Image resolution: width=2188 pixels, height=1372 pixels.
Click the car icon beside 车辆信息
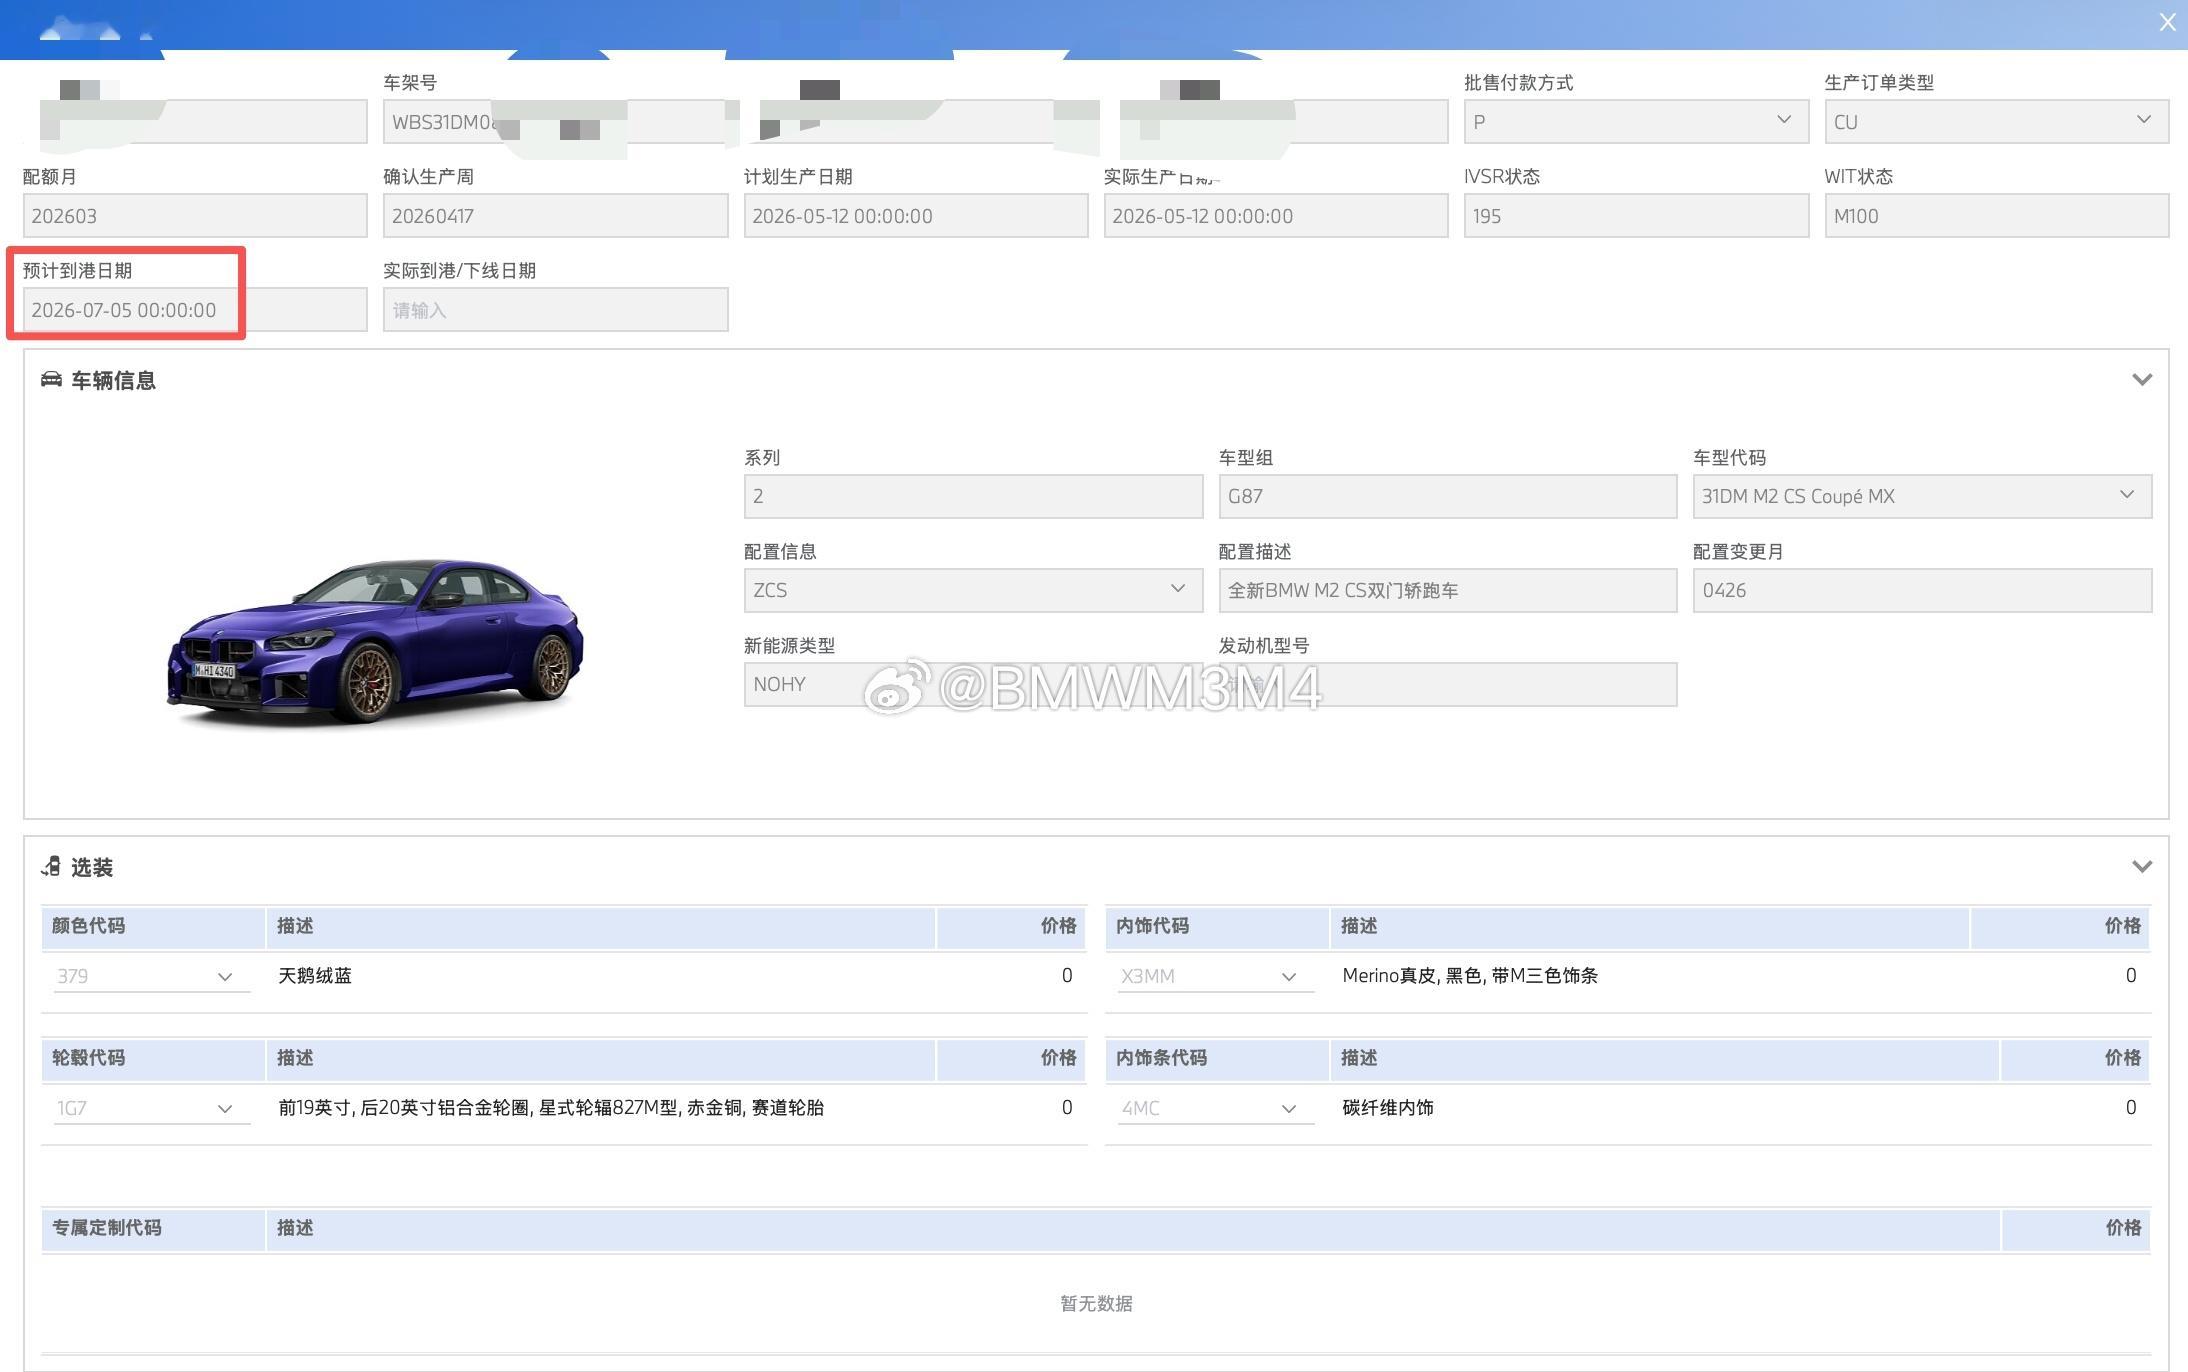coord(51,379)
